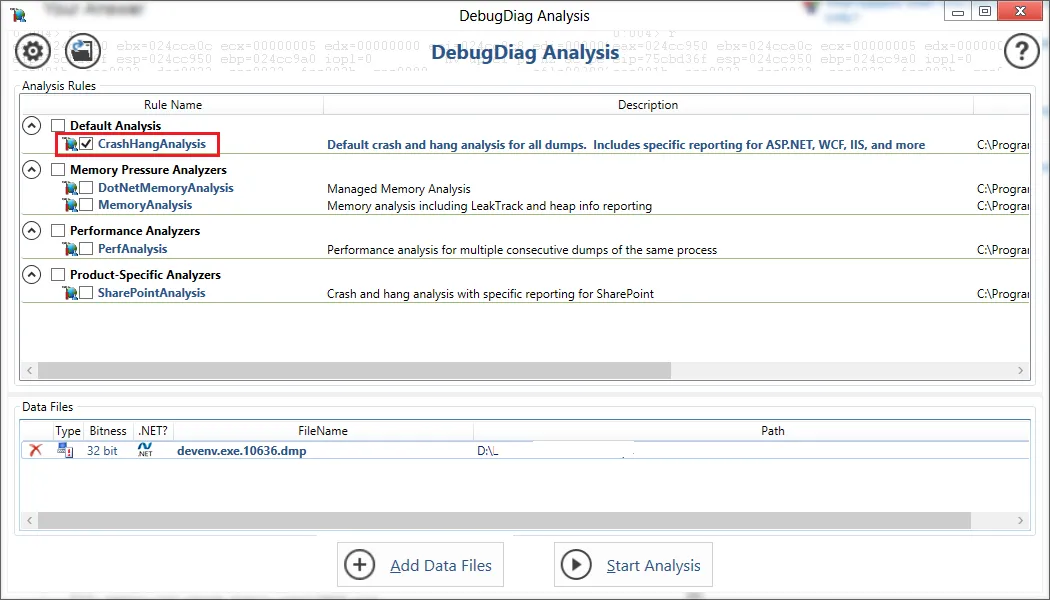Click the plus icon on Add Data Files
The image size is (1050, 600).
(x=360, y=565)
